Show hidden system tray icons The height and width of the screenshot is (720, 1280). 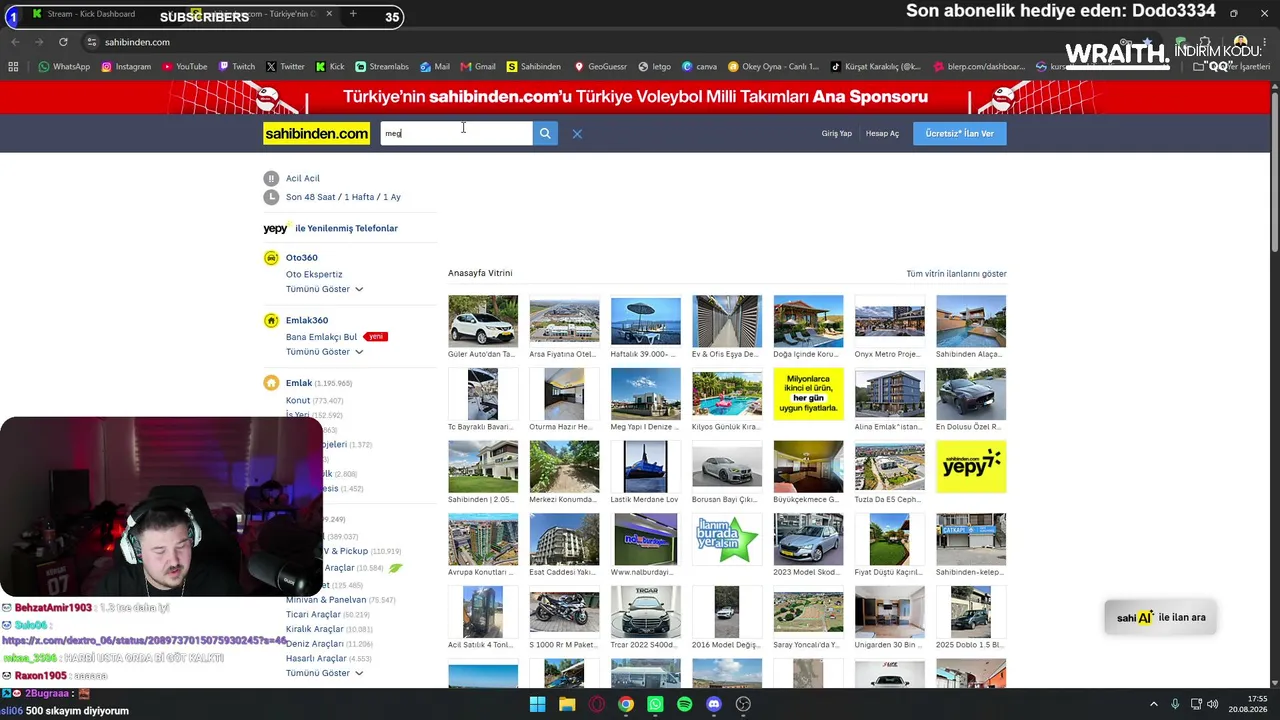point(1153,704)
